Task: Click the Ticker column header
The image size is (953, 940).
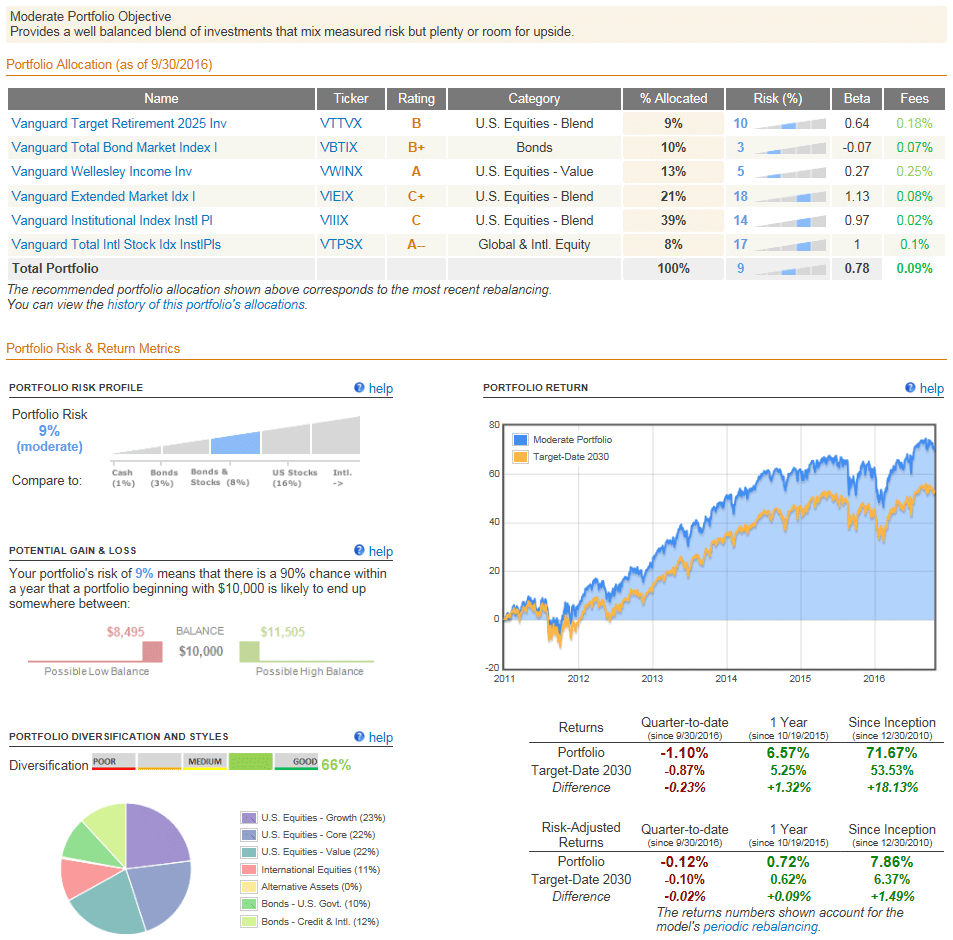Action: pyautogui.click(x=351, y=98)
